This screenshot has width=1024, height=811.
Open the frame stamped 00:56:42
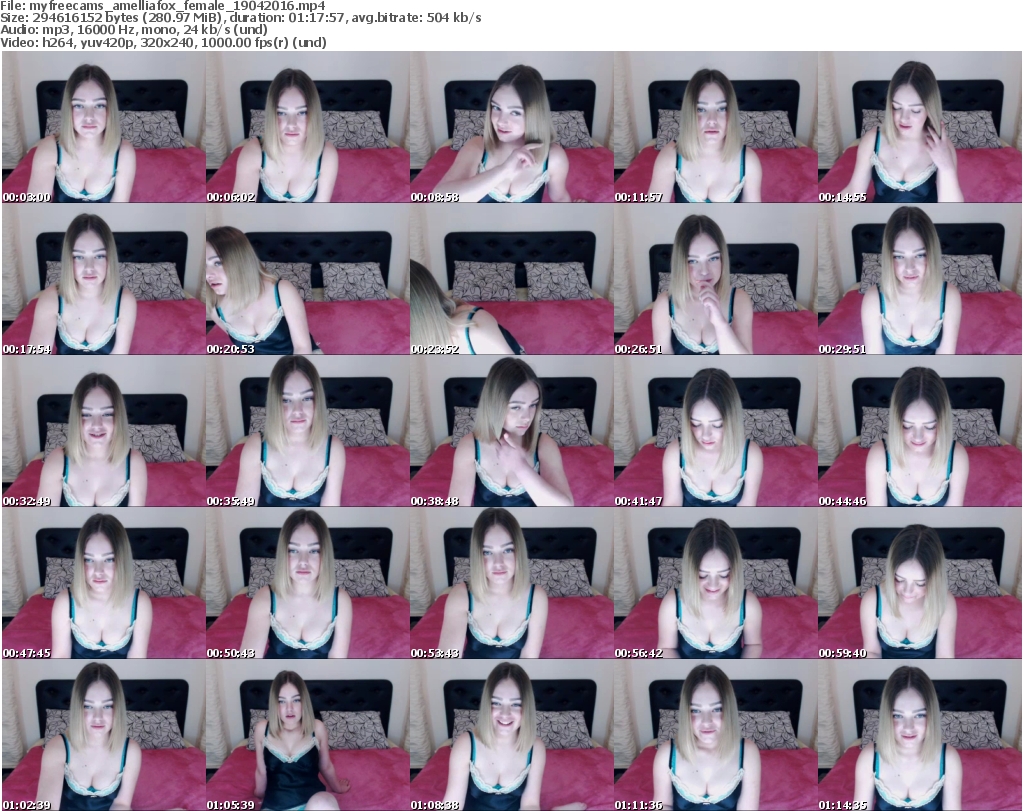[x=716, y=583]
